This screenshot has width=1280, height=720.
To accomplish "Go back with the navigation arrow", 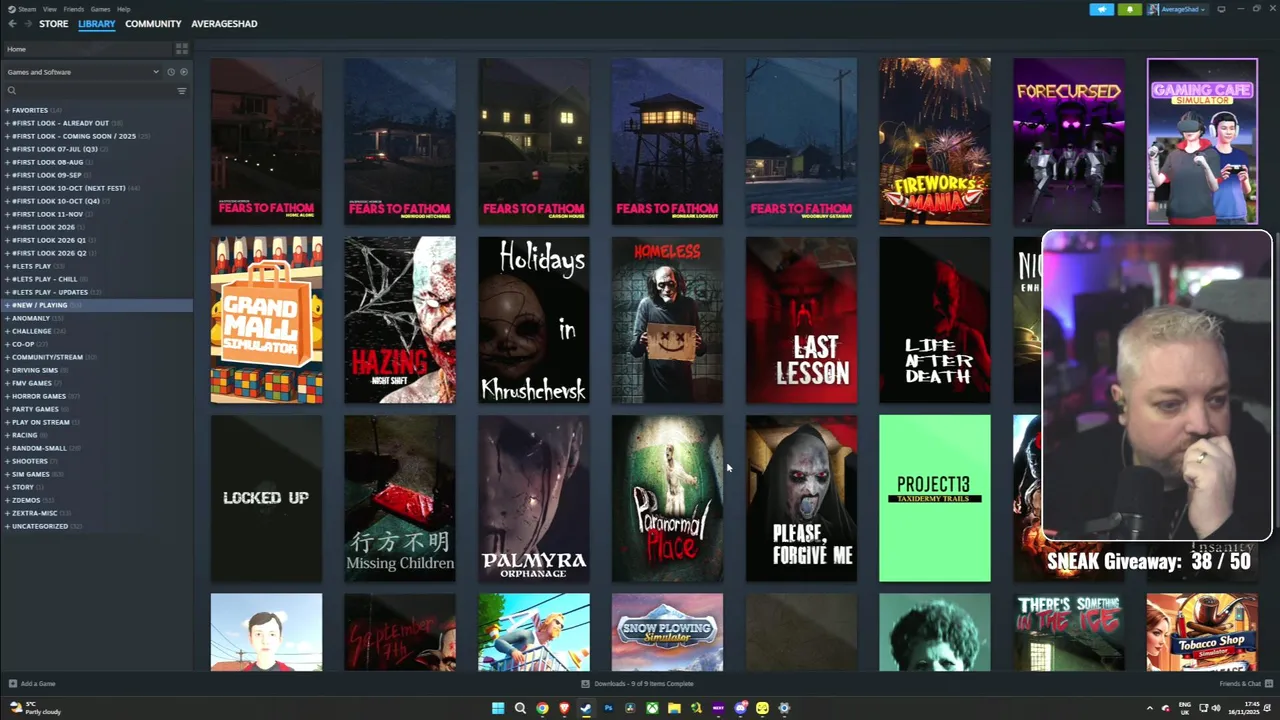I will (12, 24).
